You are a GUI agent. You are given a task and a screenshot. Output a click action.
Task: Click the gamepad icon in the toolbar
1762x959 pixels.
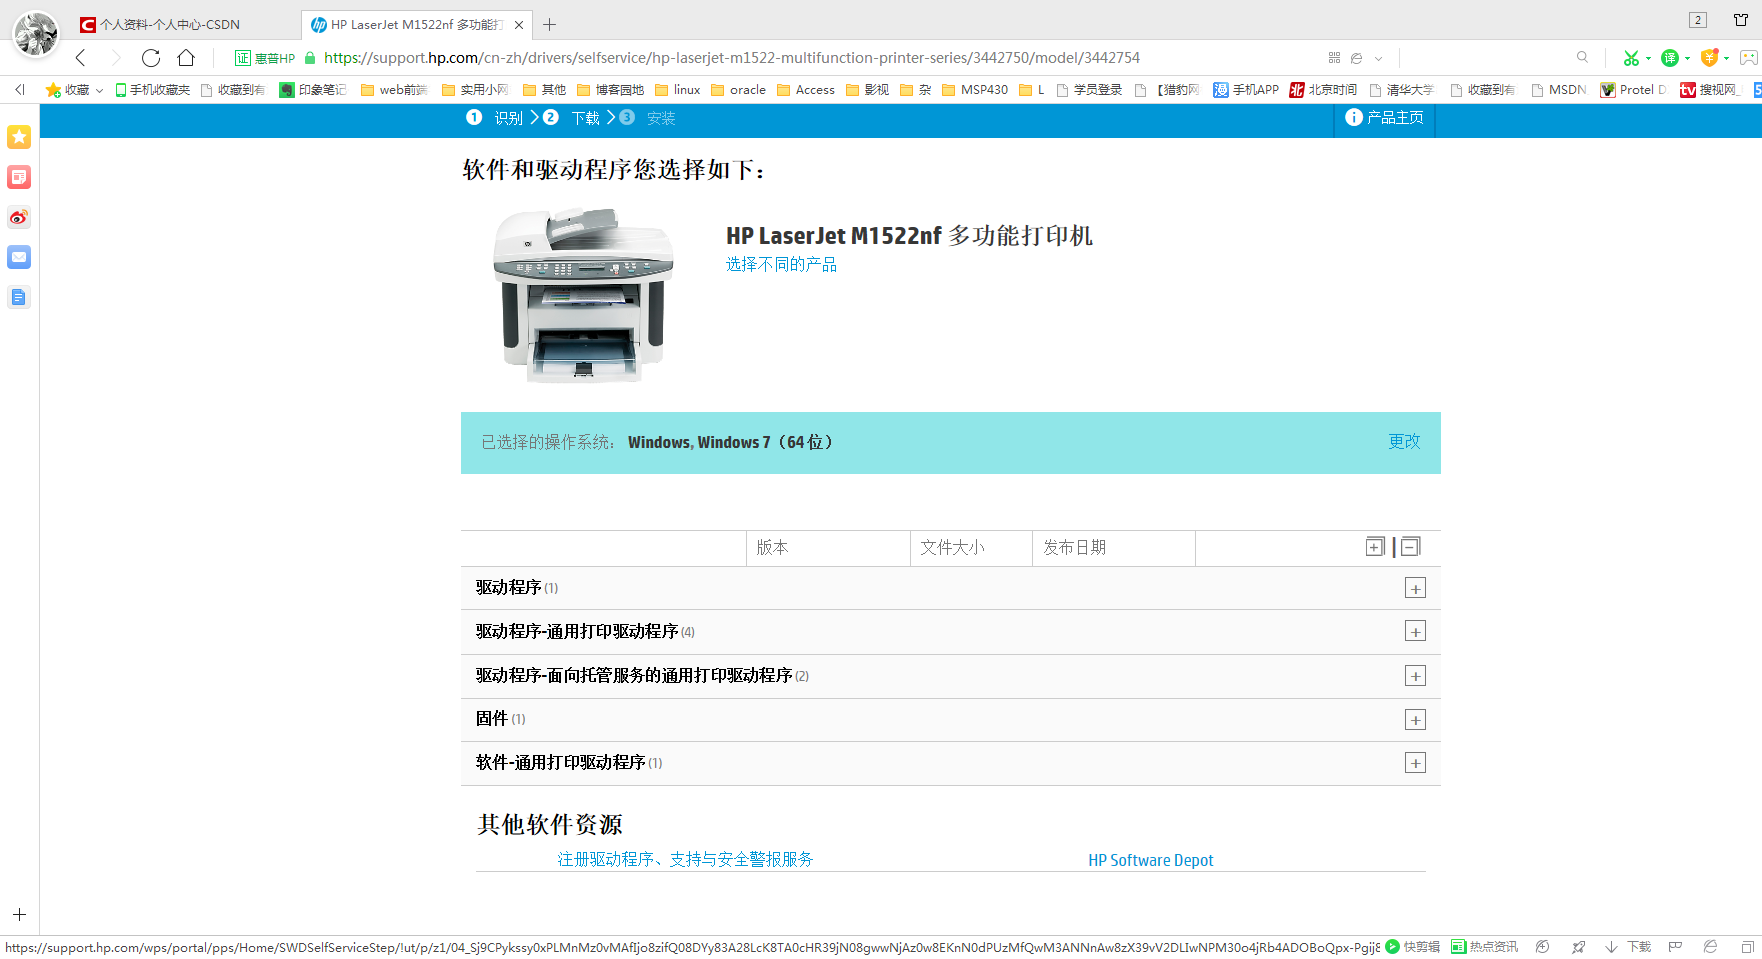pos(1749,58)
